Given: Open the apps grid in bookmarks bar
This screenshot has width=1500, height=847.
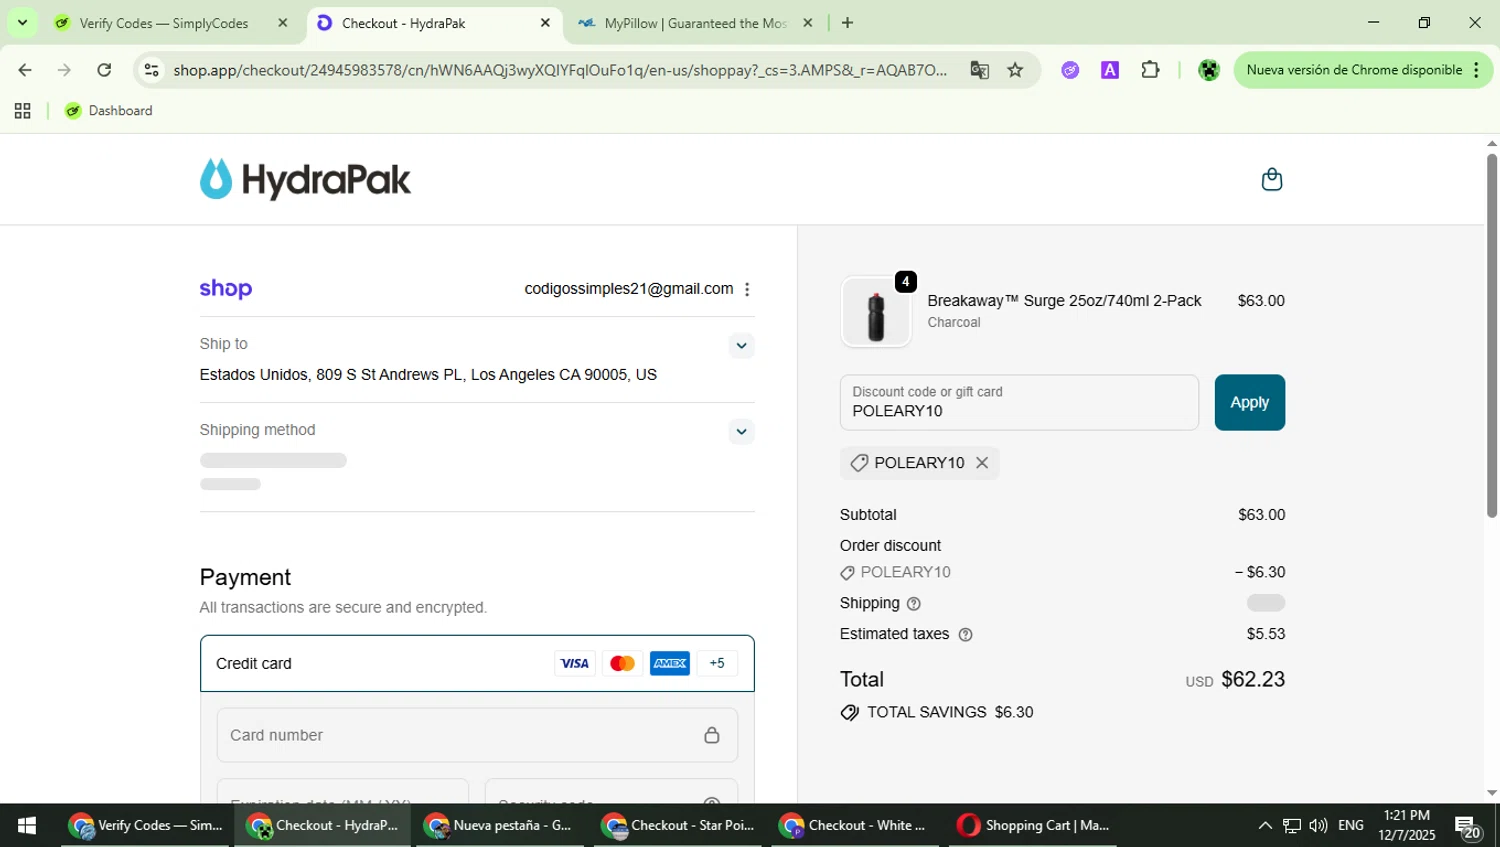Looking at the screenshot, I should (22, 111).
